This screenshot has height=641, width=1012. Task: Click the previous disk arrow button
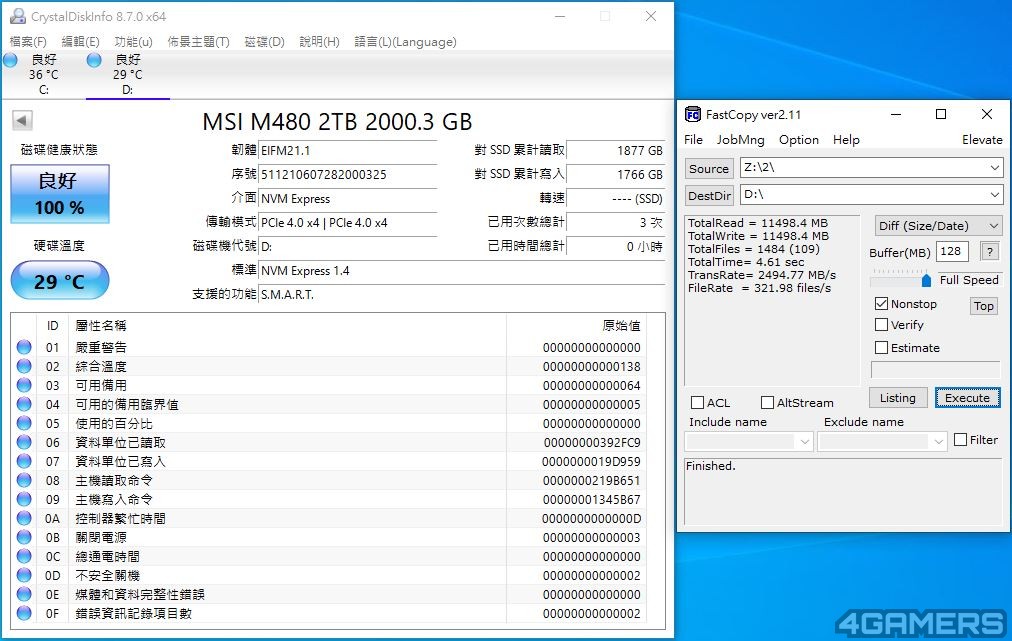pyautogui.click(x=22, y=120)
